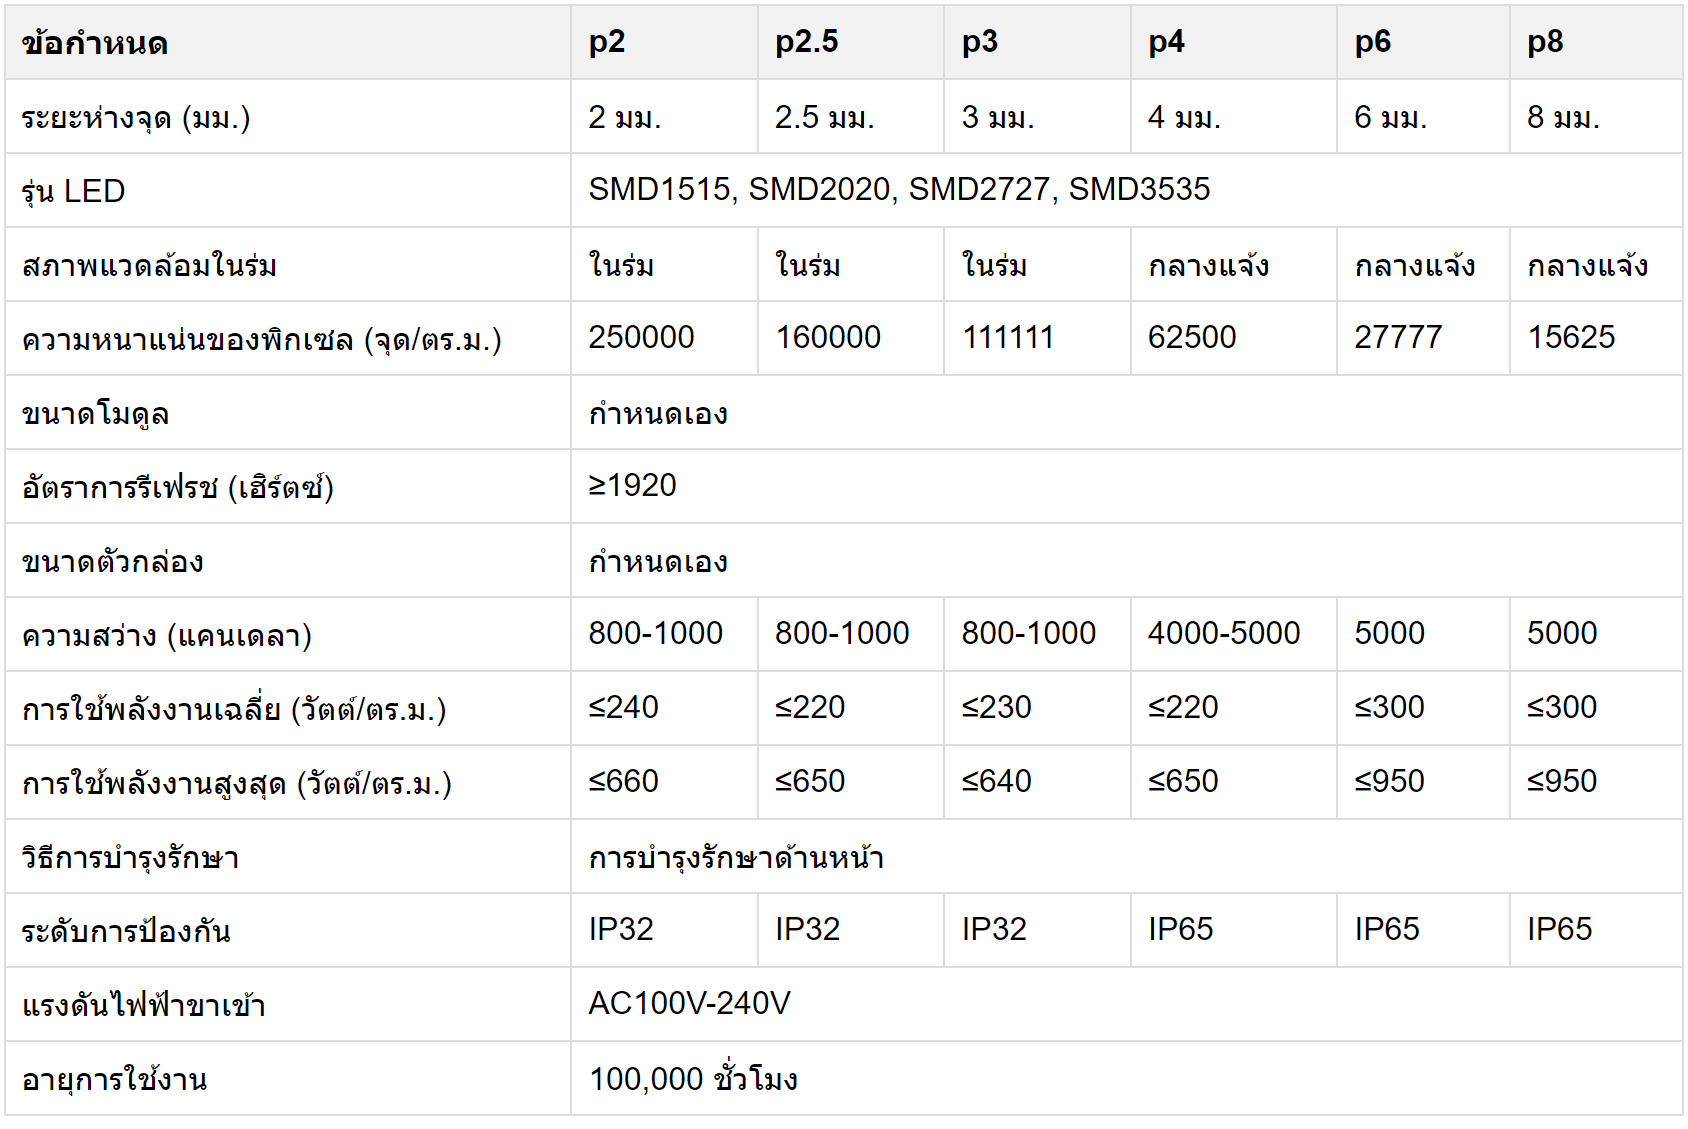Click the วิธีการบำรุงรักษา row label
This screenshot has height=1129, width=1688.
(288, 856)
